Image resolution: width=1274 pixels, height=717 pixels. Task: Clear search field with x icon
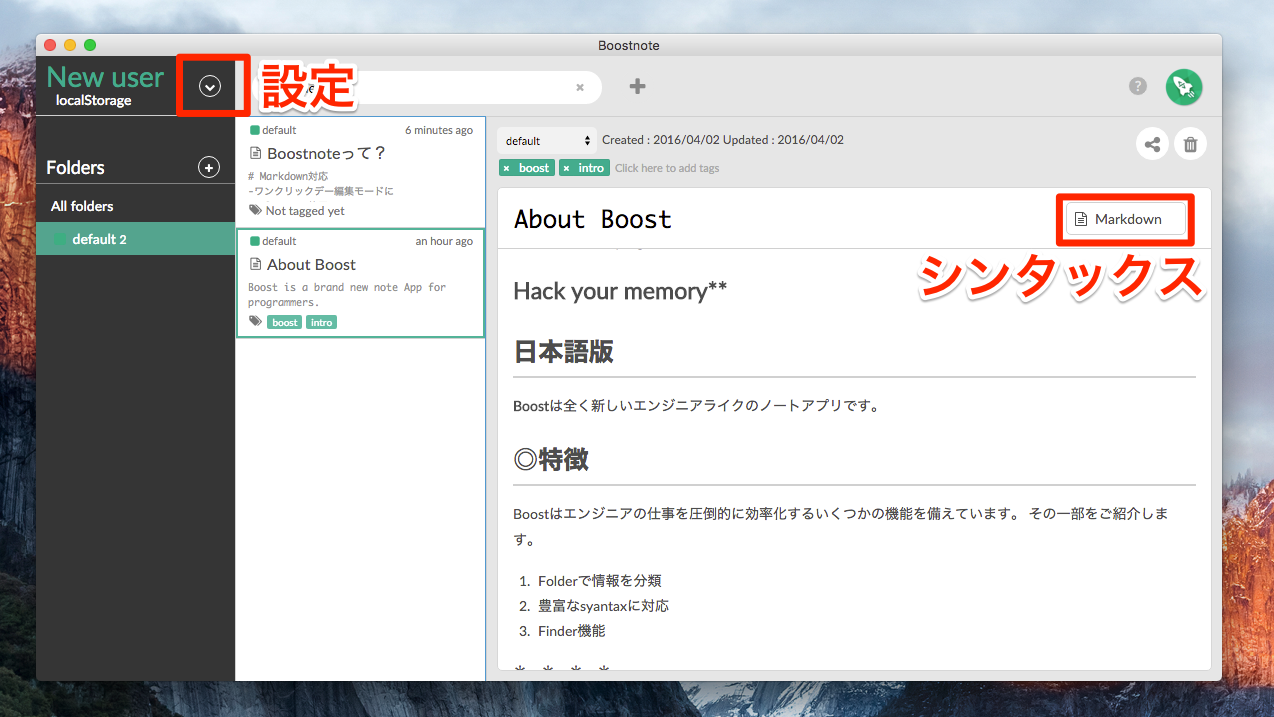(579, 88)
